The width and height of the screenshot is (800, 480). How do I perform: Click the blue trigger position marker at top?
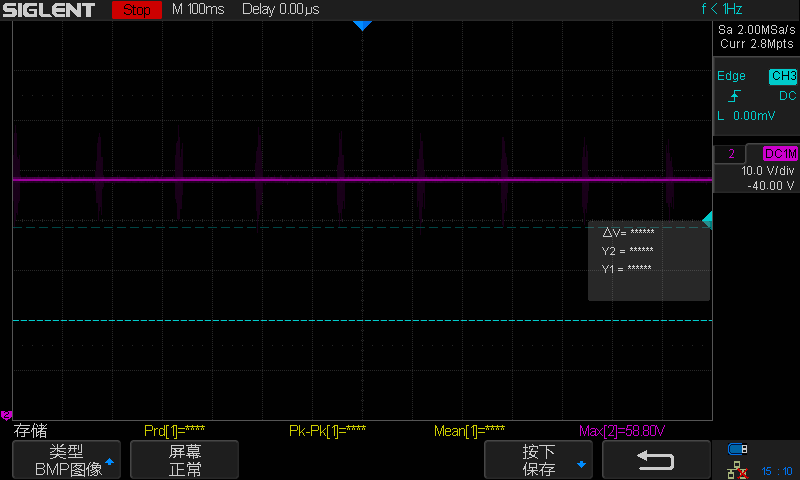pos(362,26)
